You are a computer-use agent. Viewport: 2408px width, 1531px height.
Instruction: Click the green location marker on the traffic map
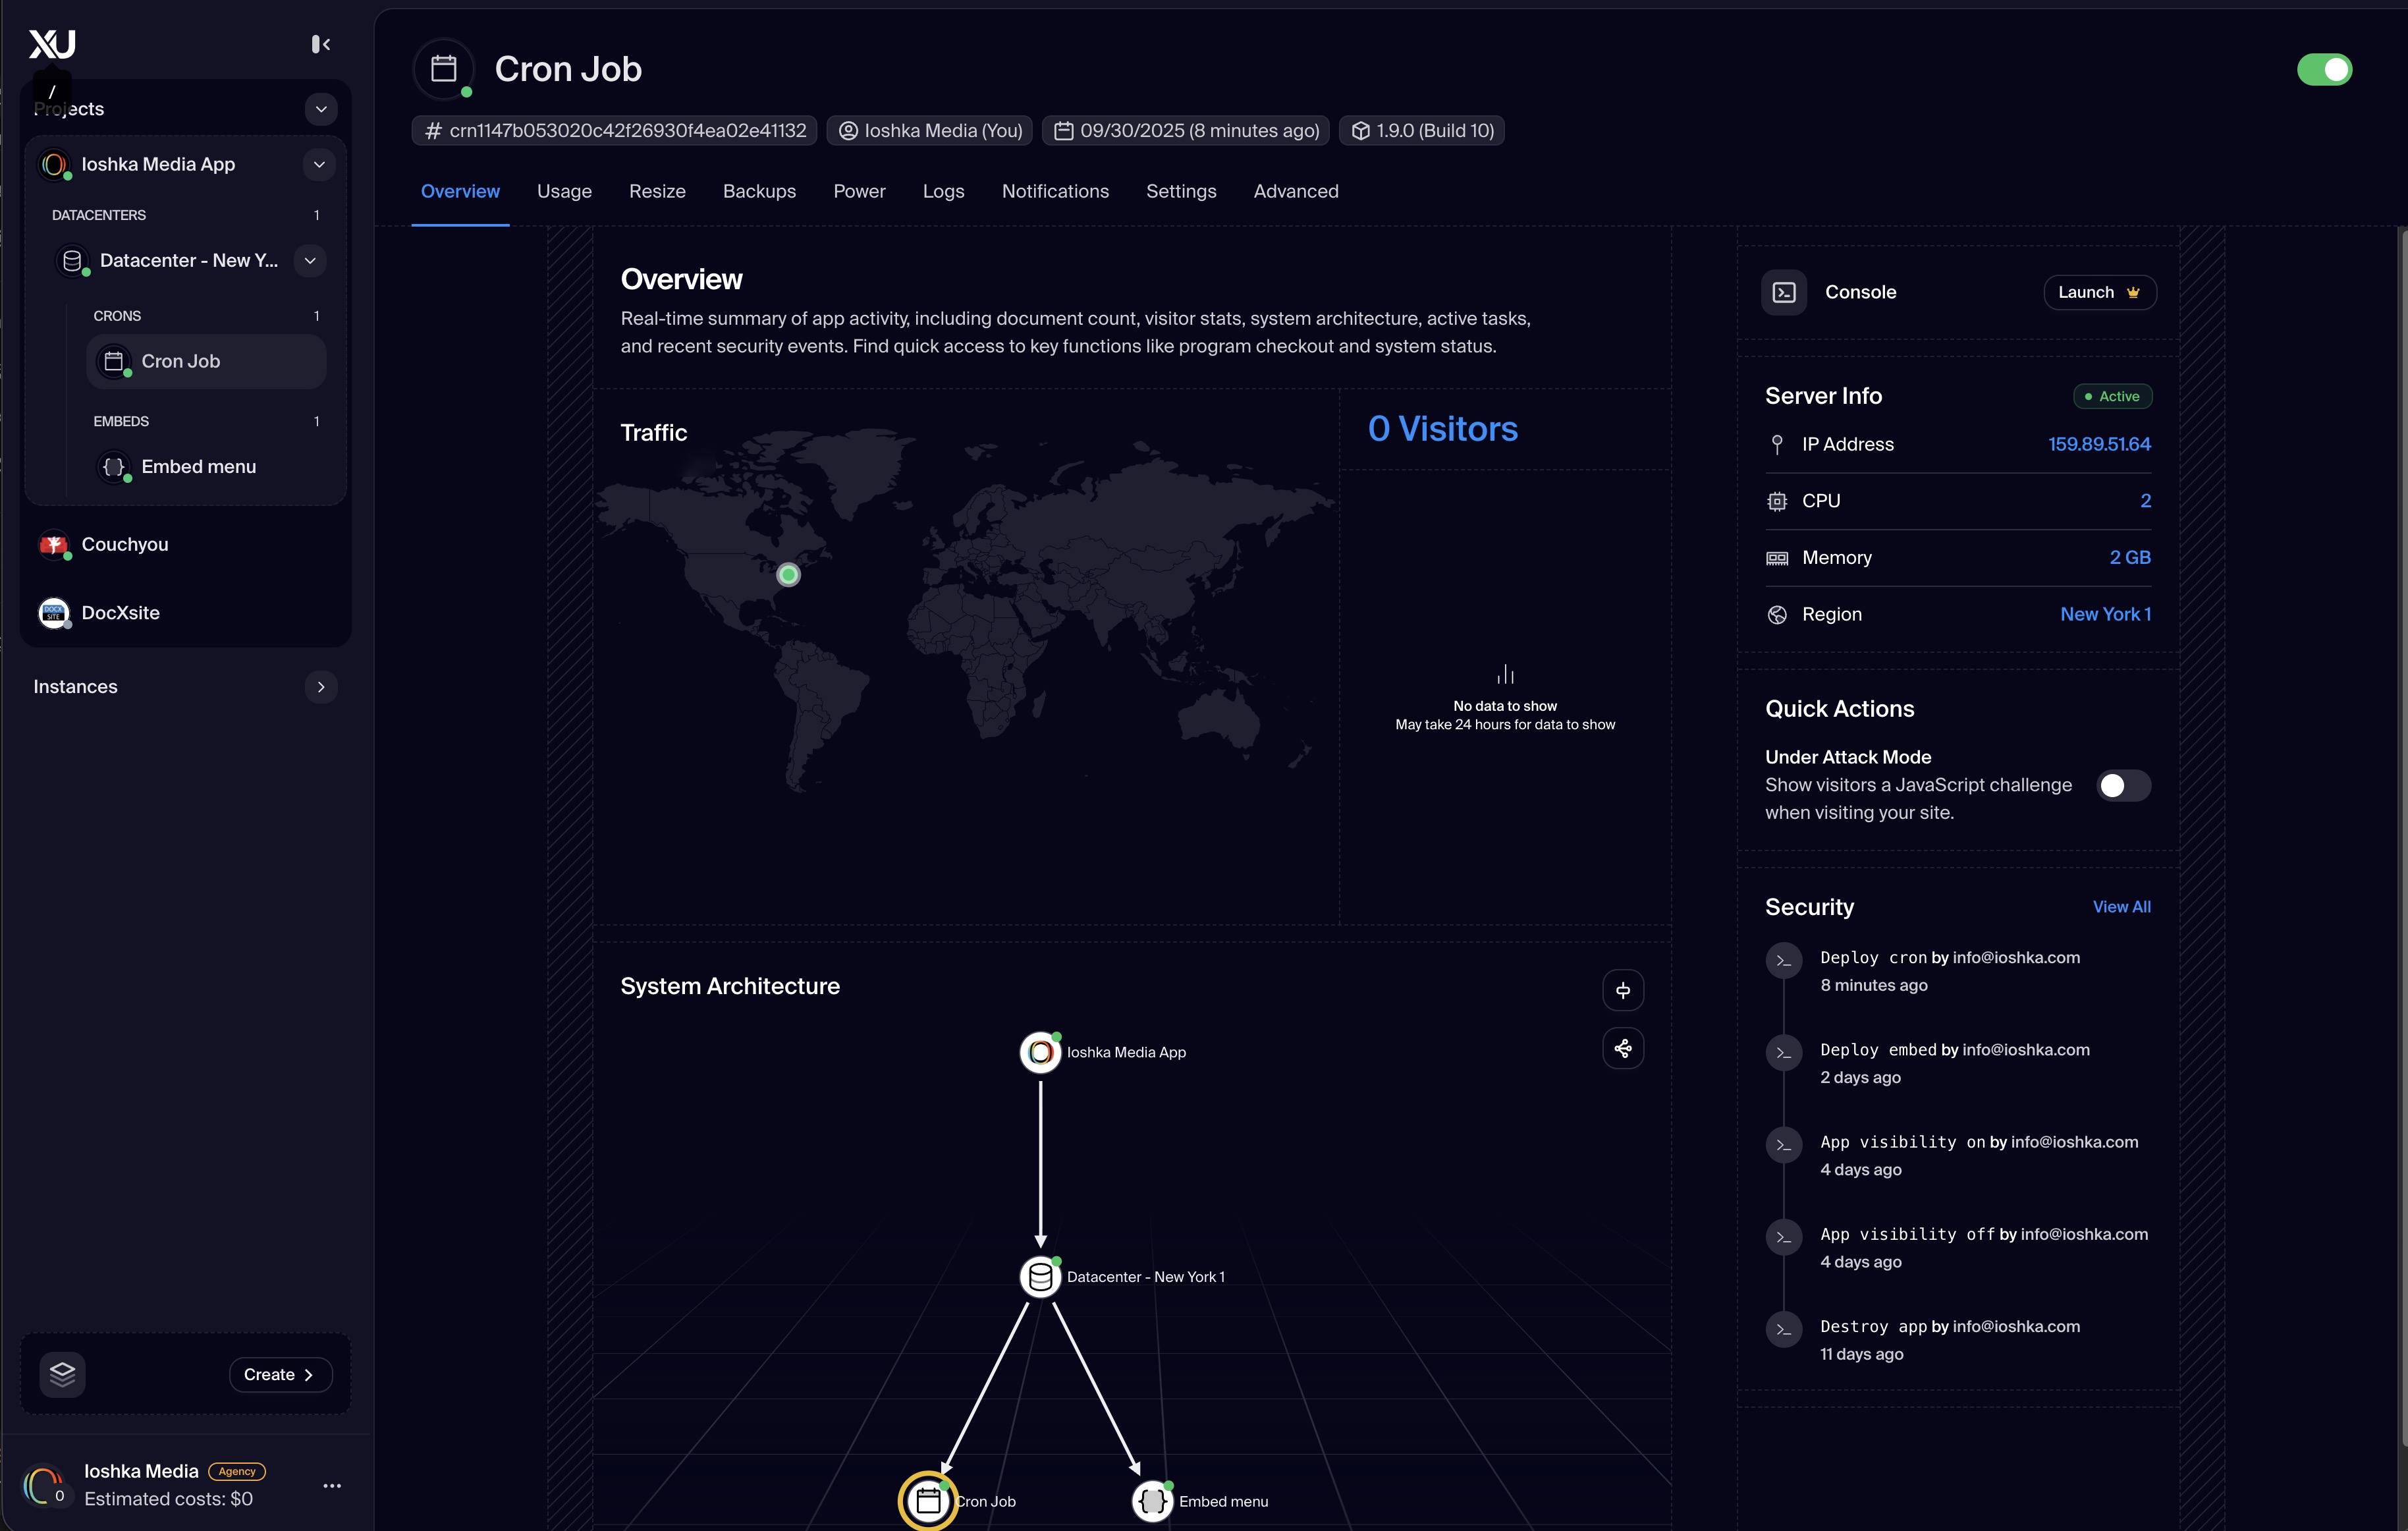(788, 574)
